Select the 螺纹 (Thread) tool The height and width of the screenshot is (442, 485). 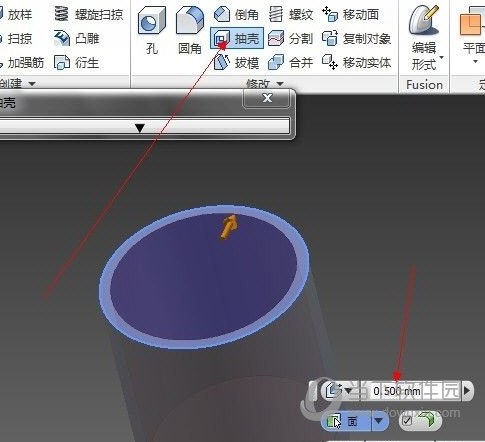pos(291,14)
